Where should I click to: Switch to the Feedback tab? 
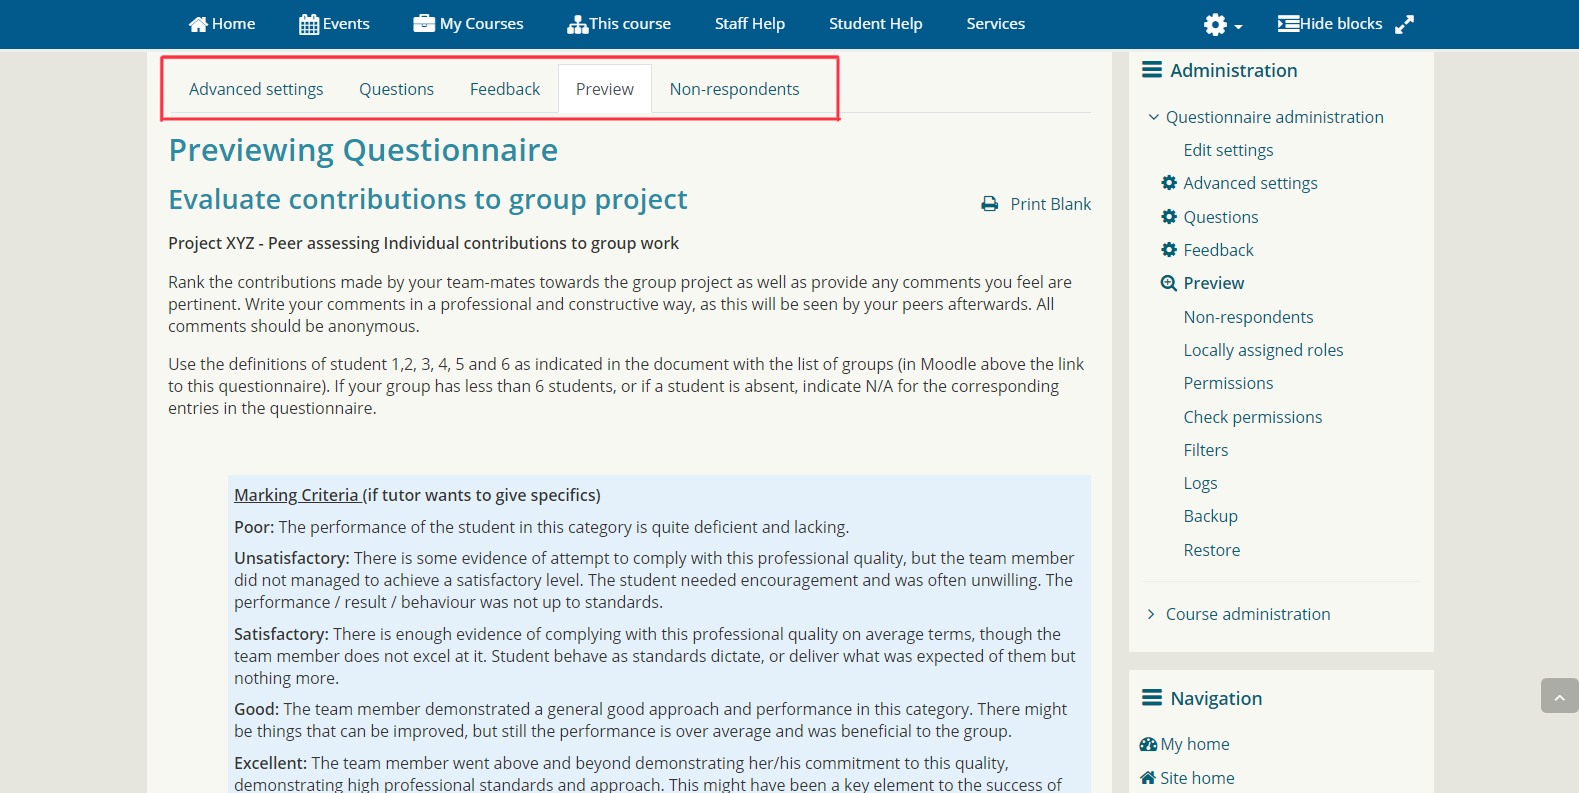point(505,89)
